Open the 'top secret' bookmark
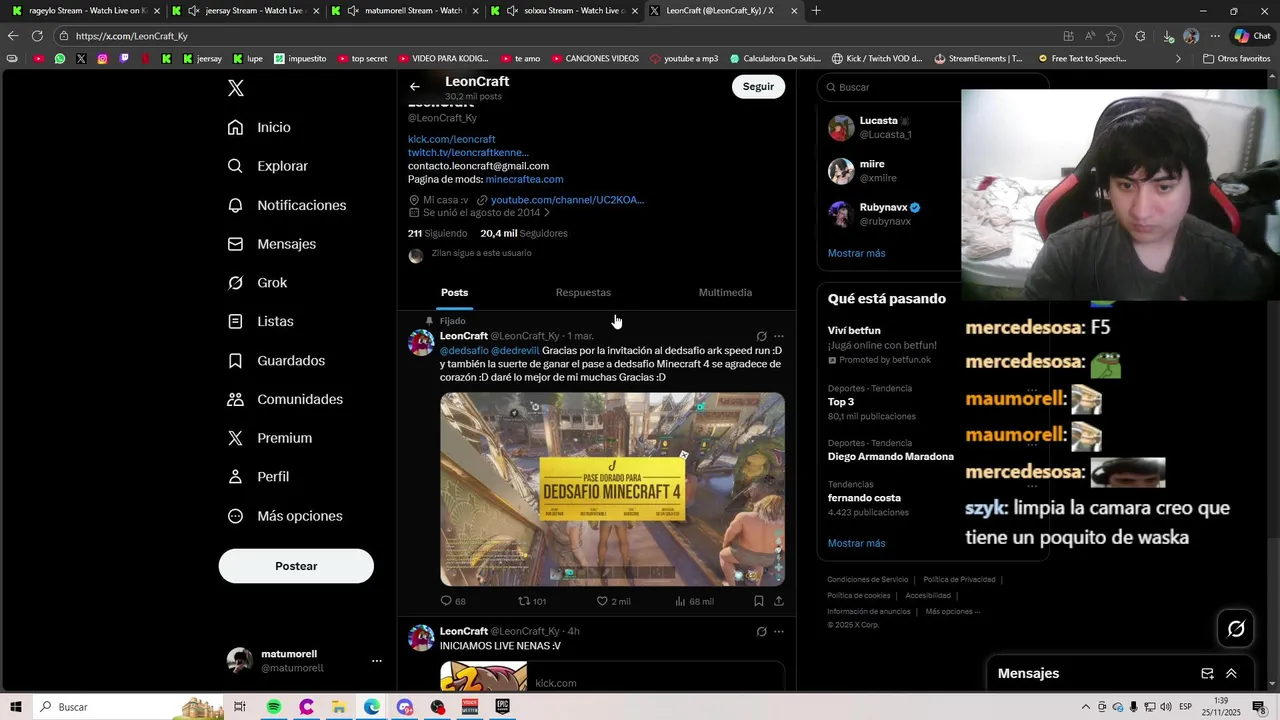The height and width of the screenshot is (720, 1280). click(x=363, y=59)
